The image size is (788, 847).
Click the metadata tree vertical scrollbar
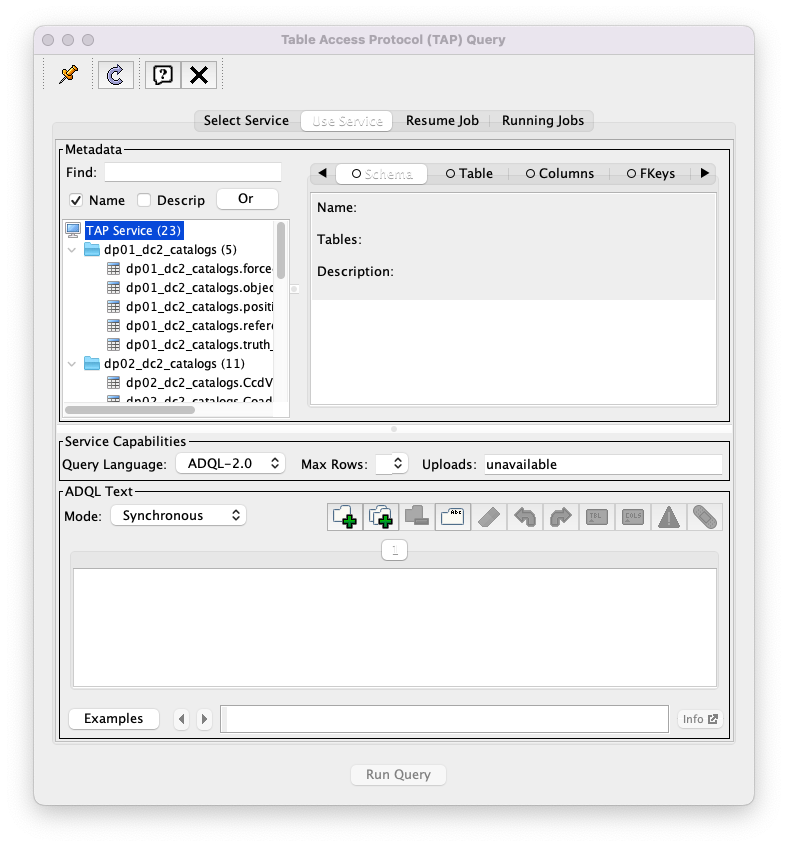(x=281, y=251)
